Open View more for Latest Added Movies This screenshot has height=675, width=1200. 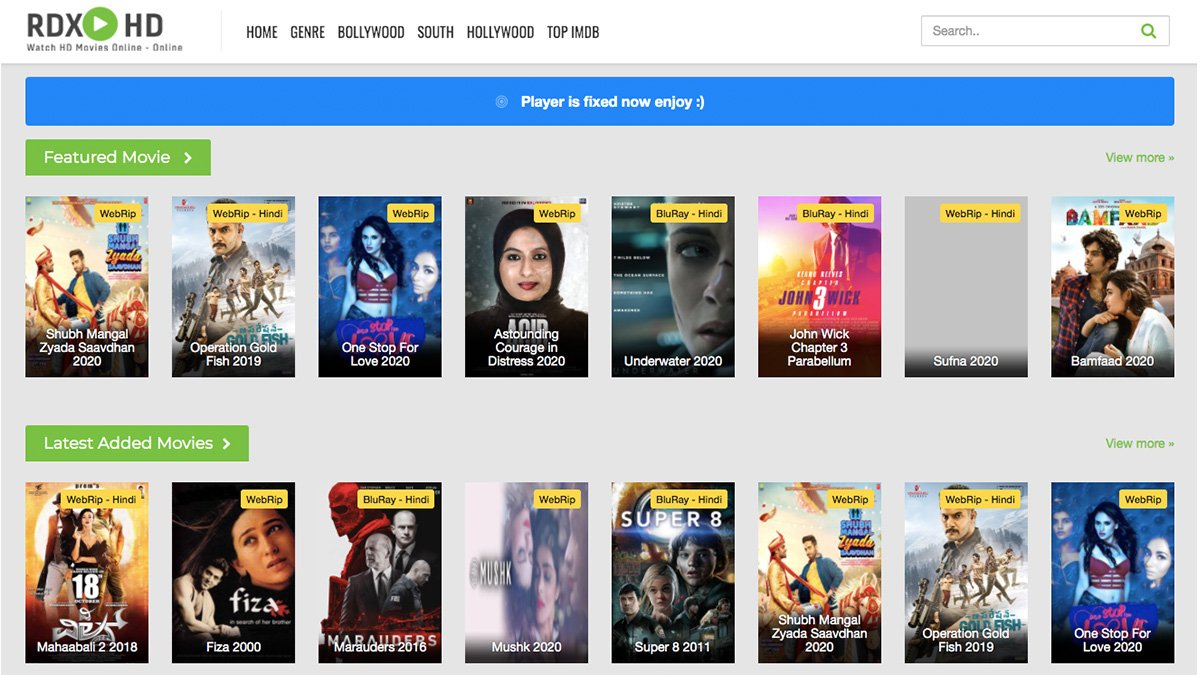(x=1140, y=444)
